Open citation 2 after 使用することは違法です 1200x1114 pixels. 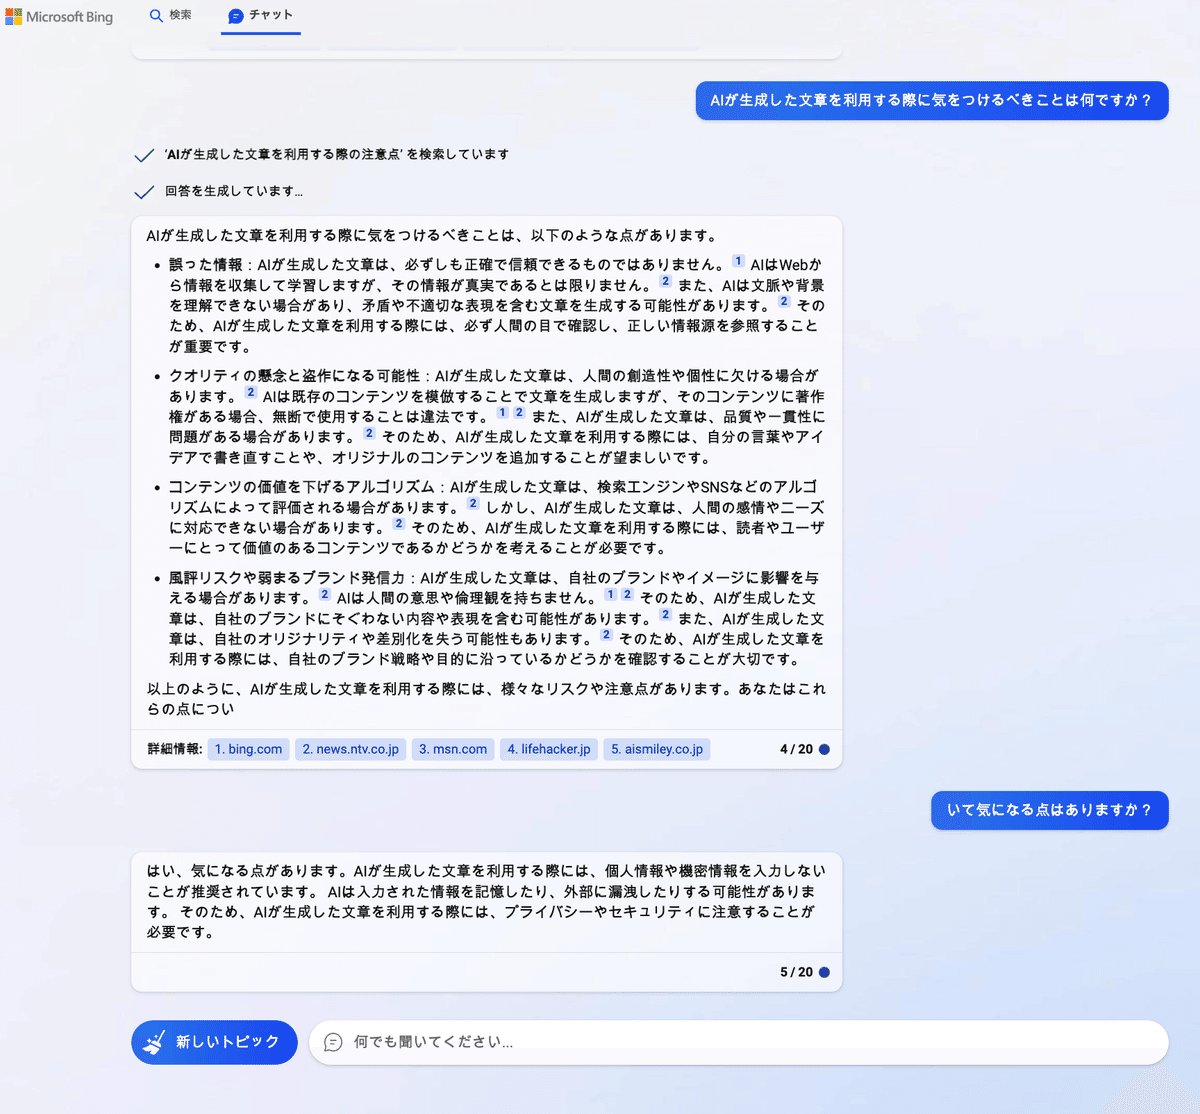point(519,412)
